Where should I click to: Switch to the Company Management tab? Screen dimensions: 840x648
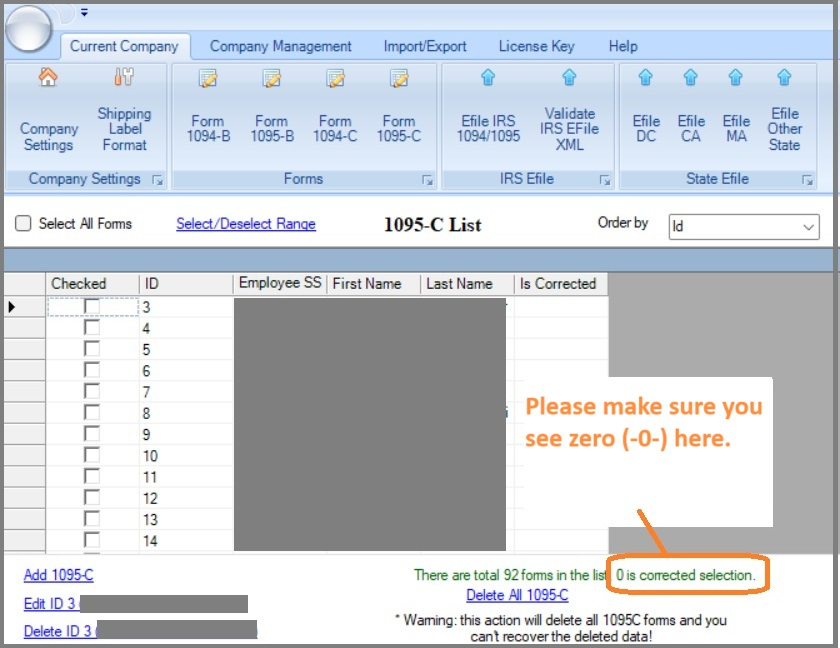[x=280, y=46]
